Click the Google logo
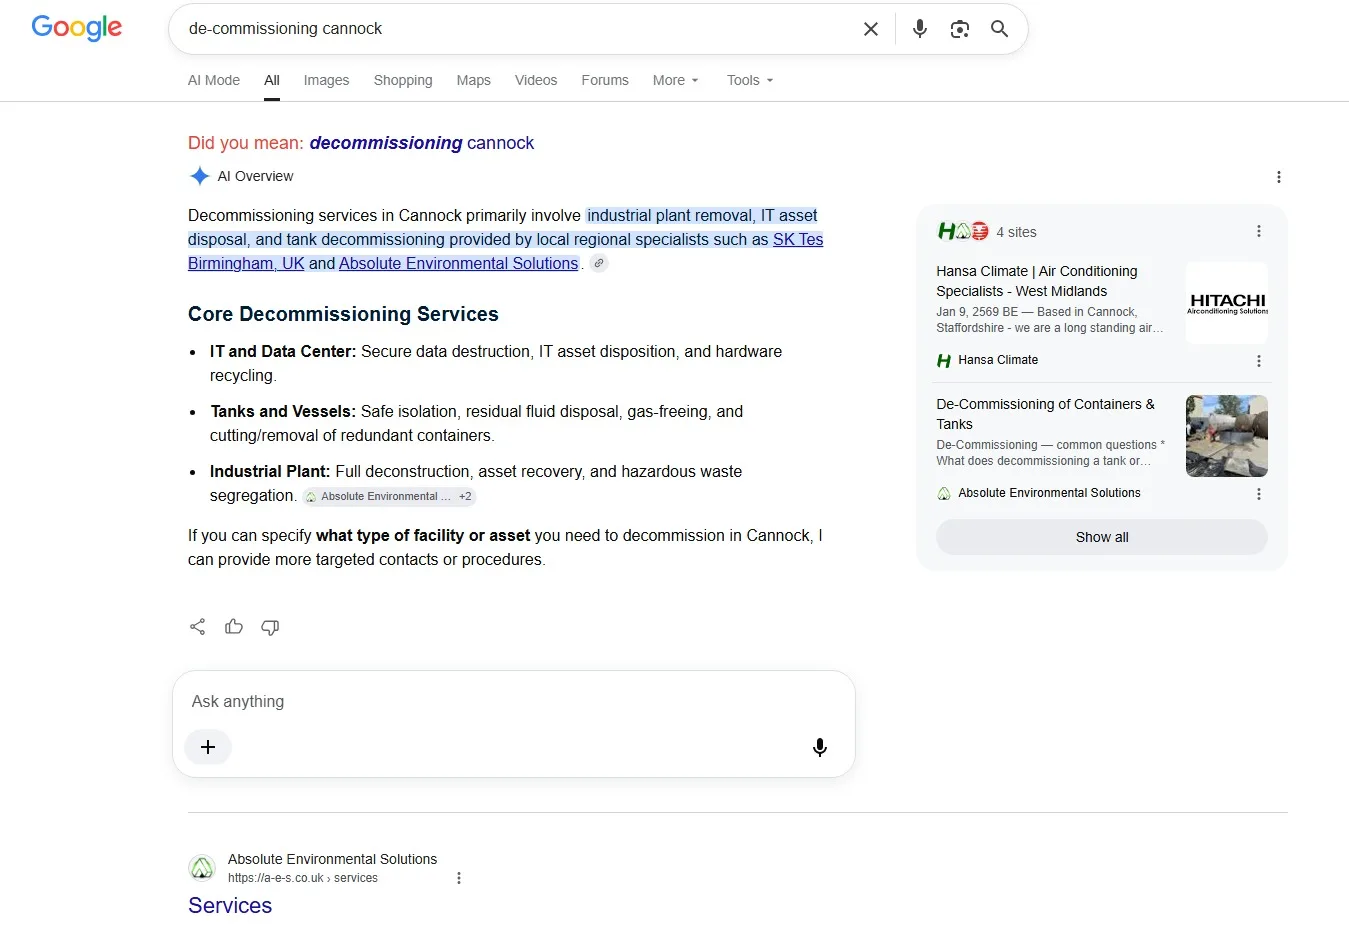The image size is (1349, 929). point(77,28)
